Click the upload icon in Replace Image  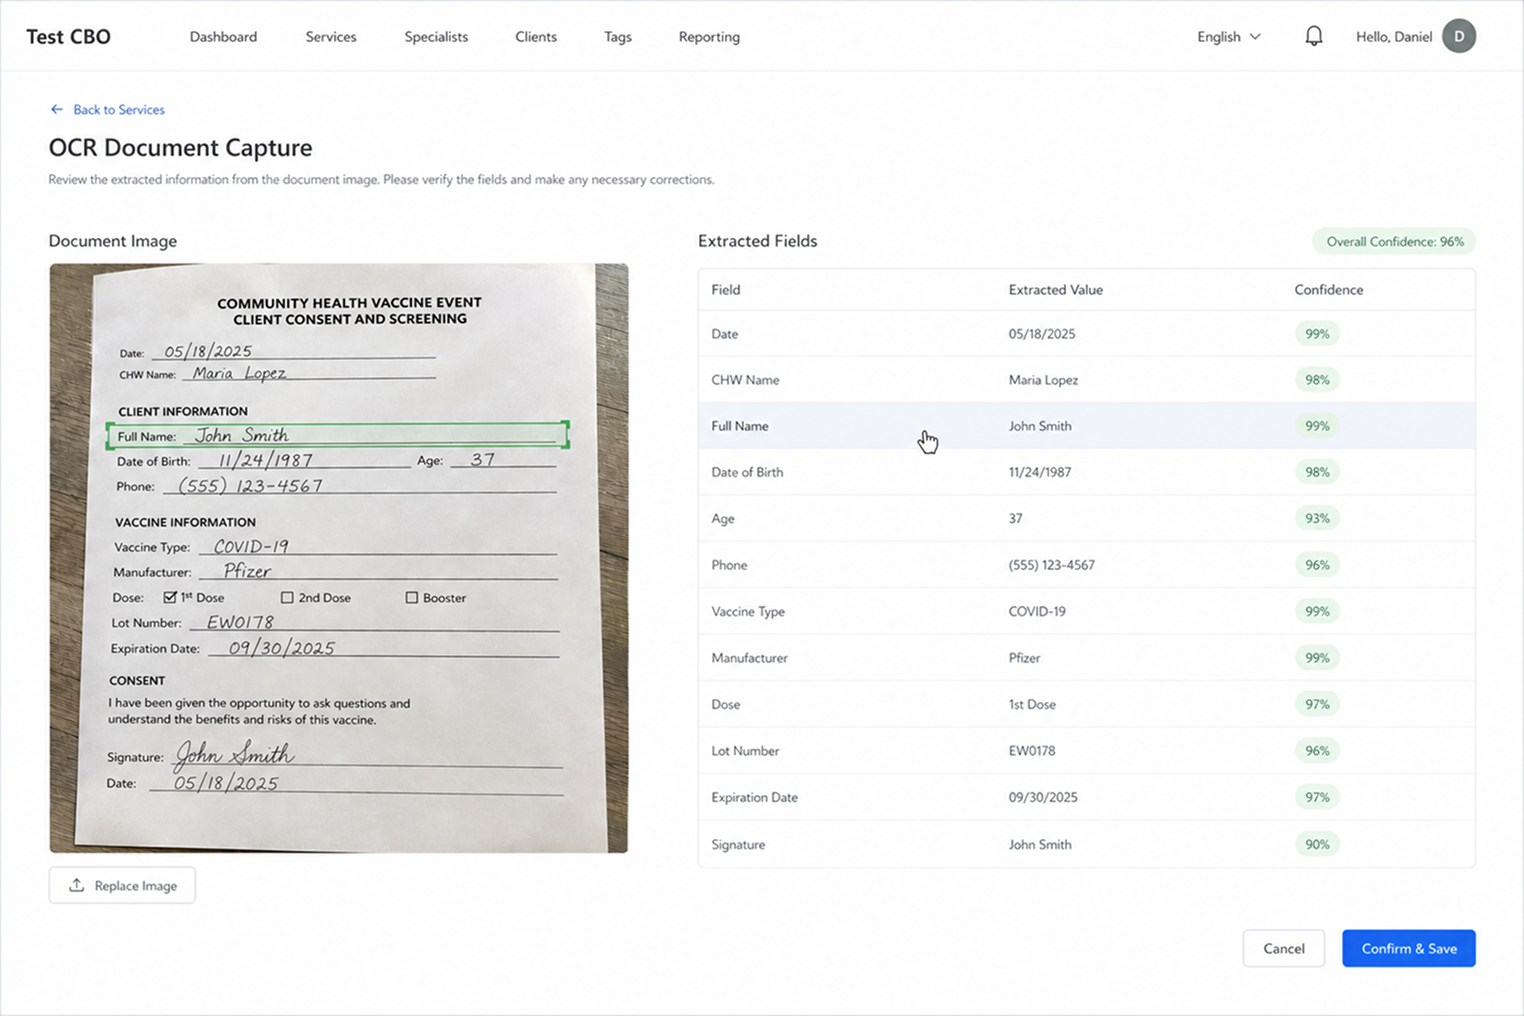click(76, 885)
